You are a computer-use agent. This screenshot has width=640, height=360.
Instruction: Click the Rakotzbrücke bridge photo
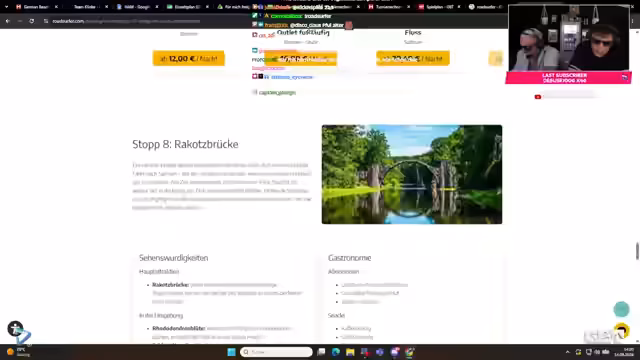(412, 174)
